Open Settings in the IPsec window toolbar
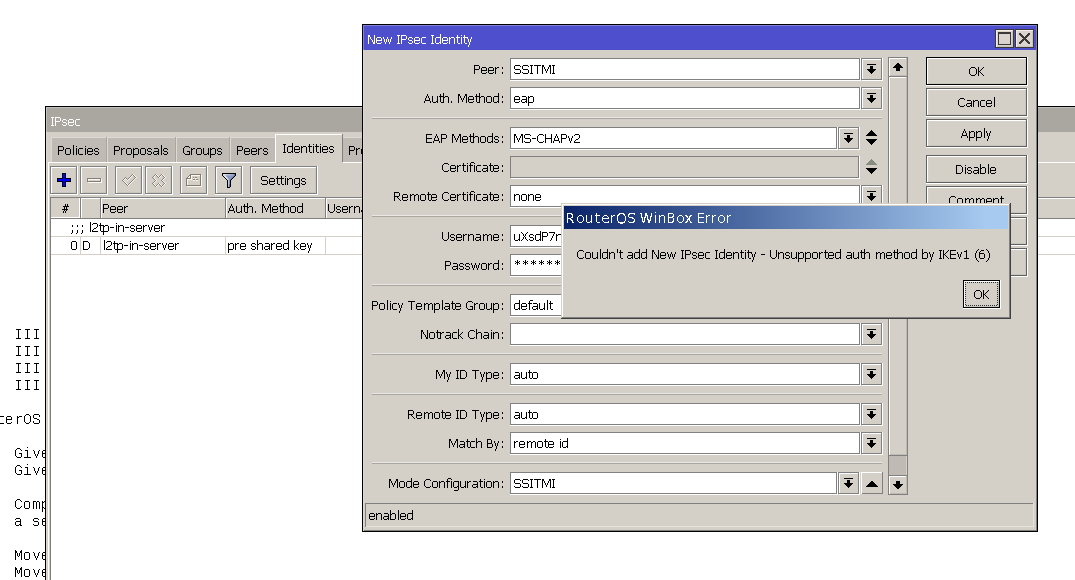Screen dimensions: 1075x580 [283, 180]
